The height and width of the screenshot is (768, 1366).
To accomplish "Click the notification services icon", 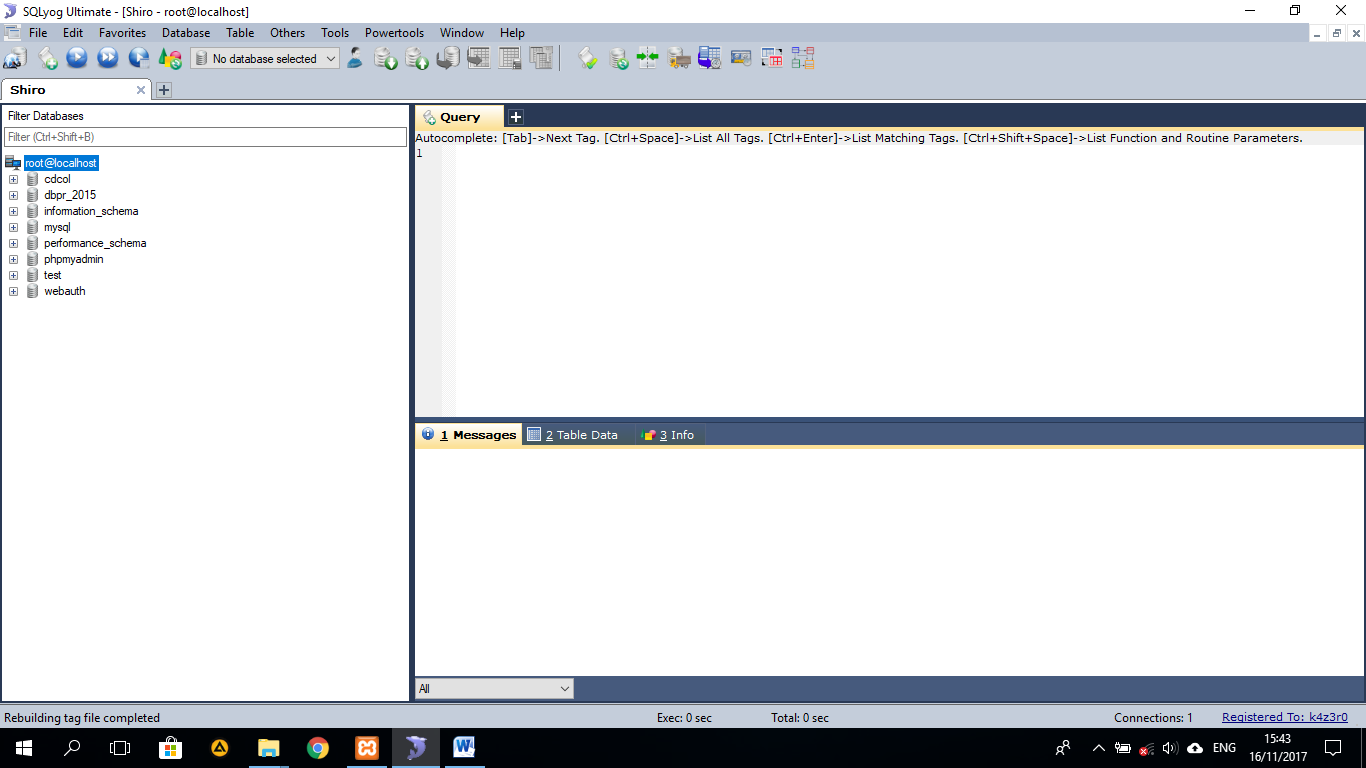I will (741, 58).
